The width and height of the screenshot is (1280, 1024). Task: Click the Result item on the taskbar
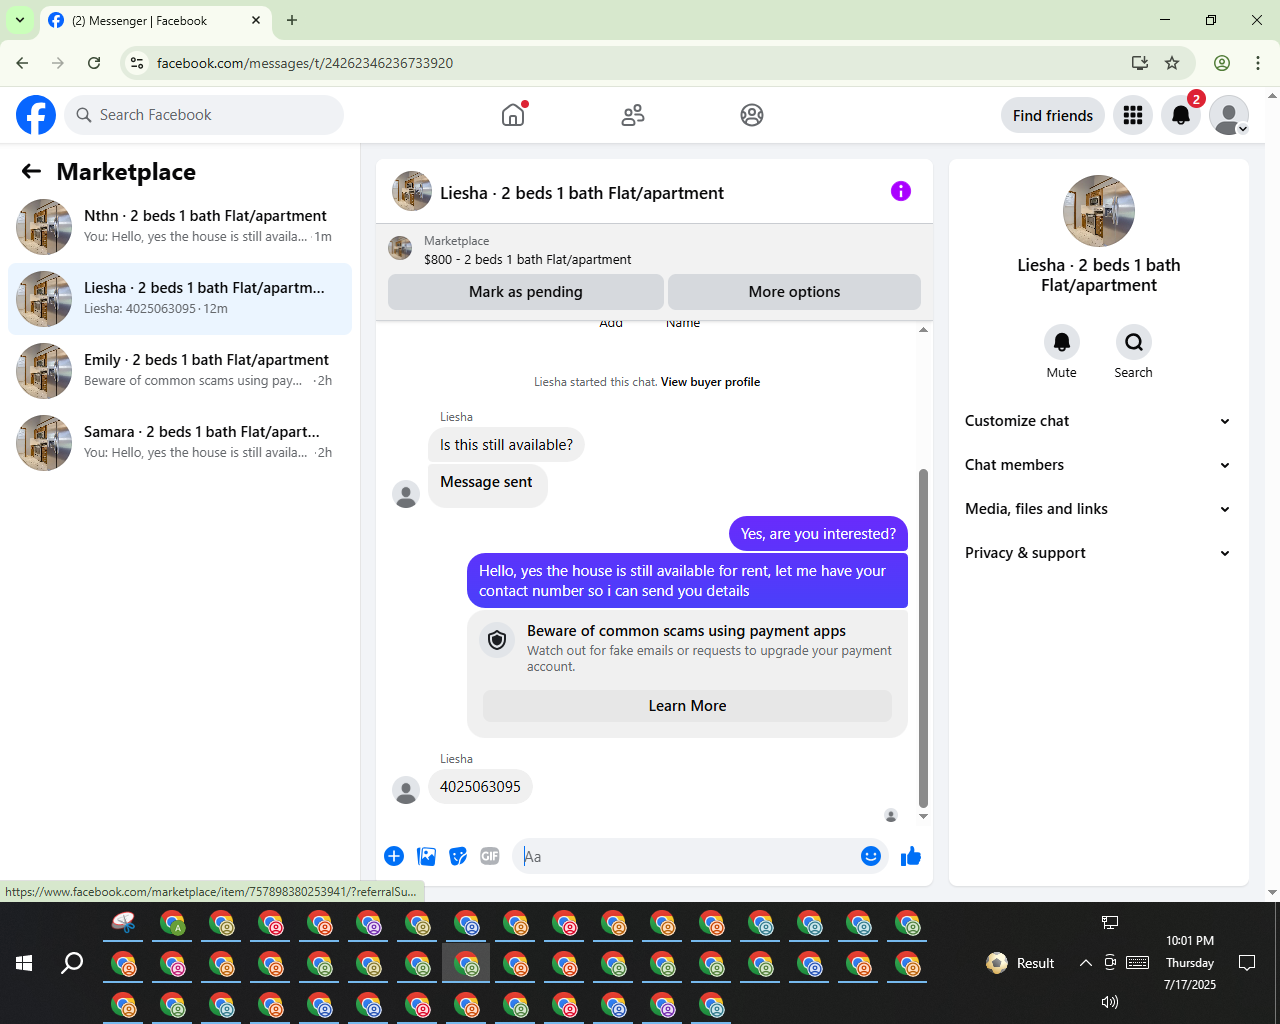pos(1020,963)
